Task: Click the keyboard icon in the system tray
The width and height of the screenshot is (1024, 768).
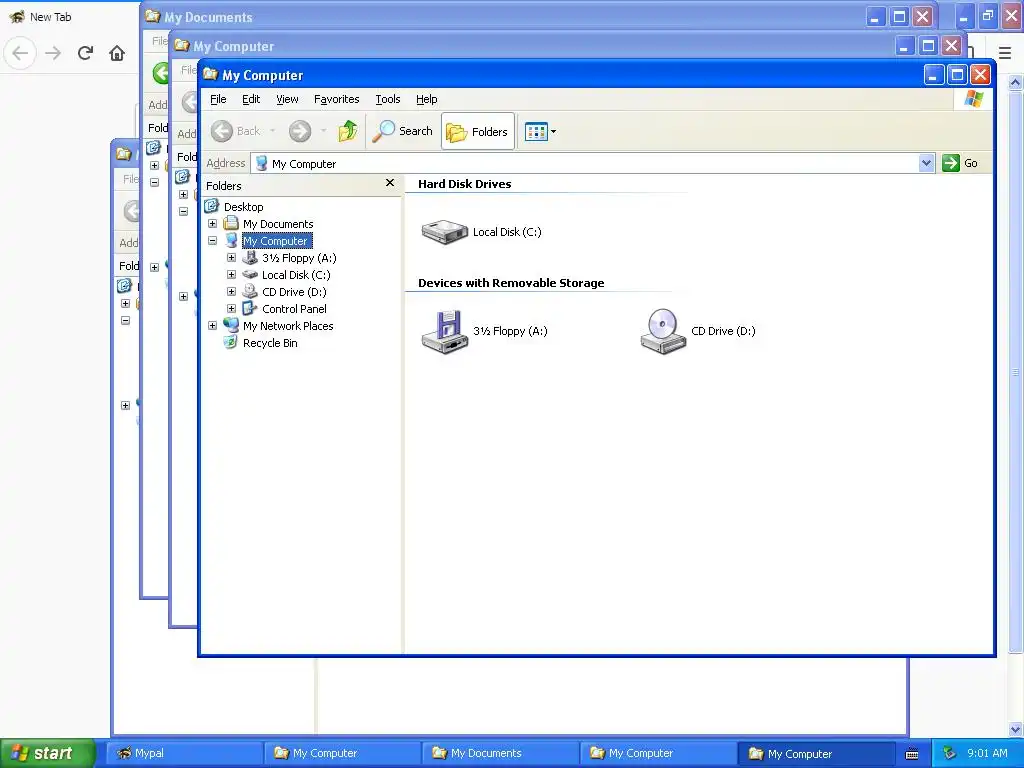Action: click(x=912, y=754)
